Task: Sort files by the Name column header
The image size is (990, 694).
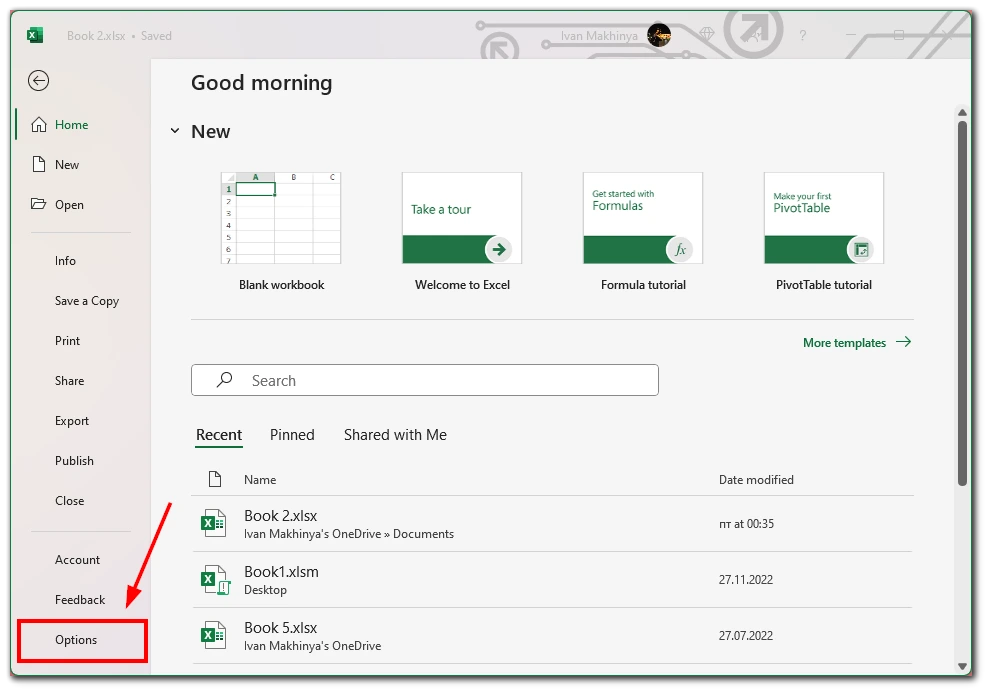Action: click(x=260, y=480)
